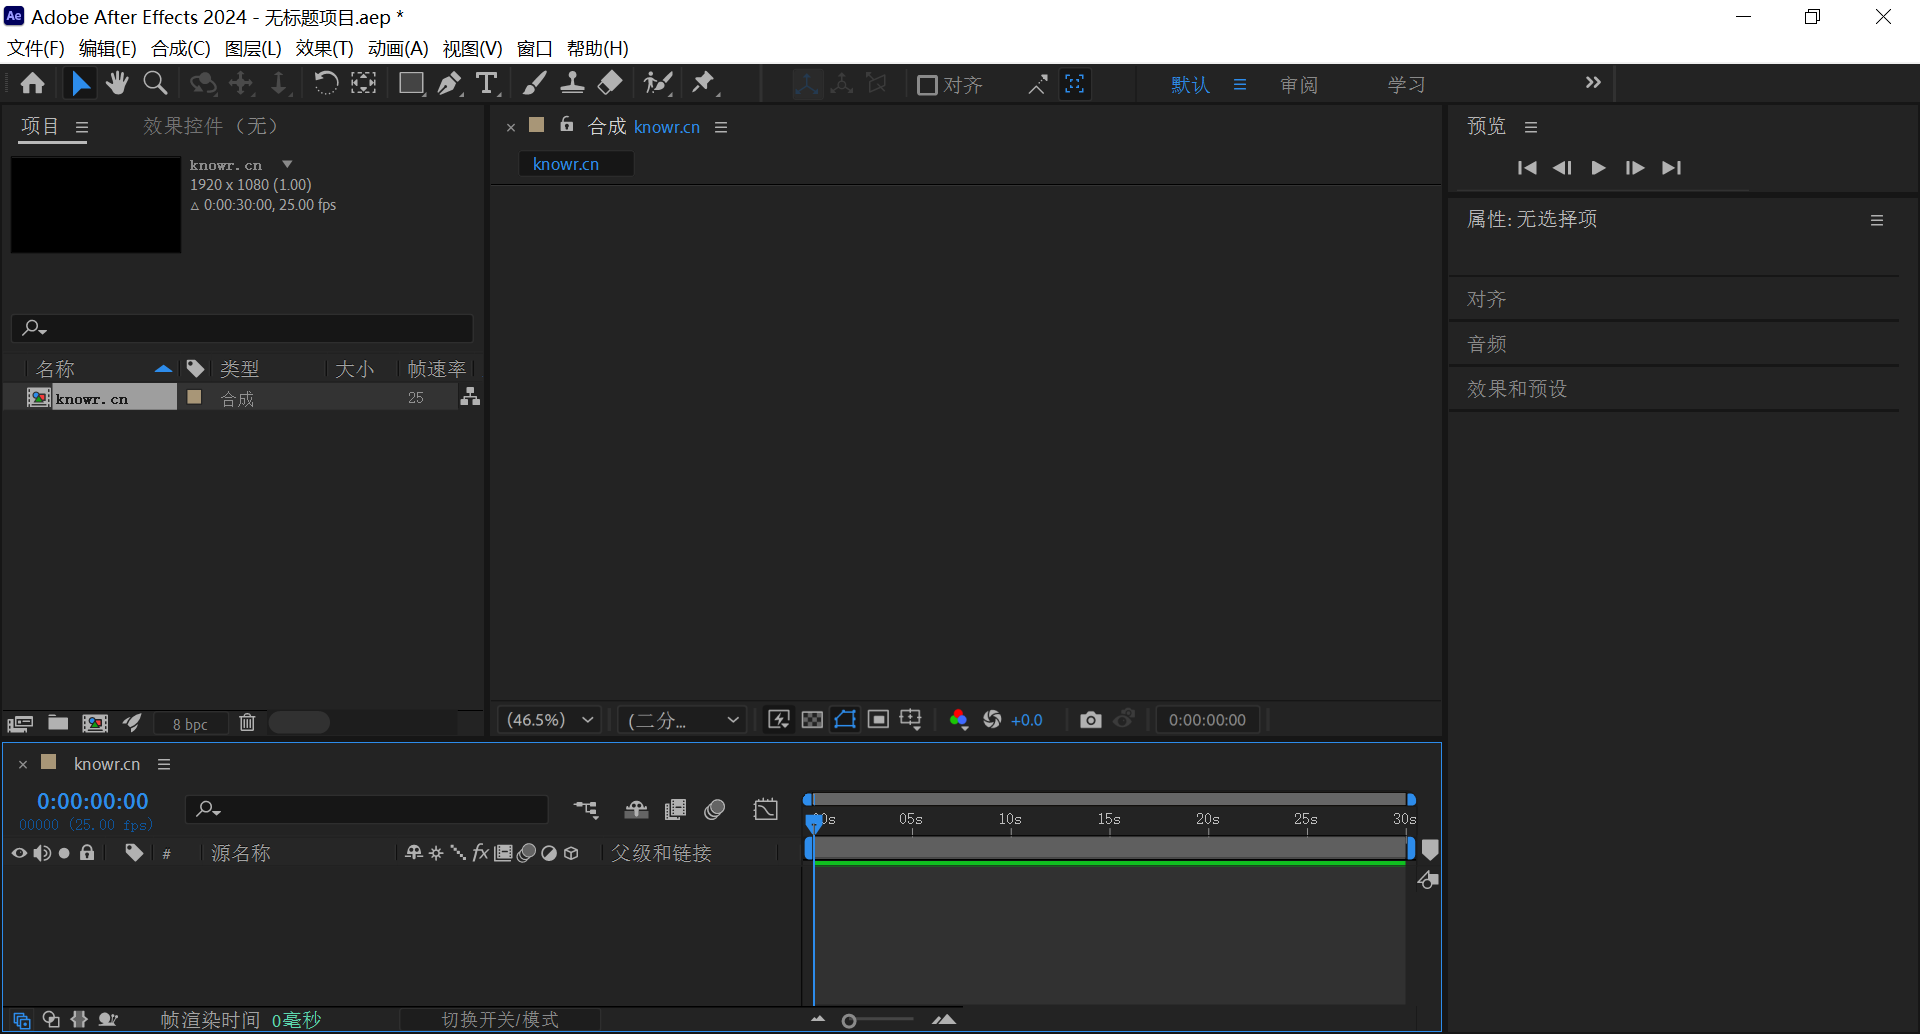Switch to the 效果控件 tab
The width and height of the screenshot is (1920, 1034).
coord(210,126)
